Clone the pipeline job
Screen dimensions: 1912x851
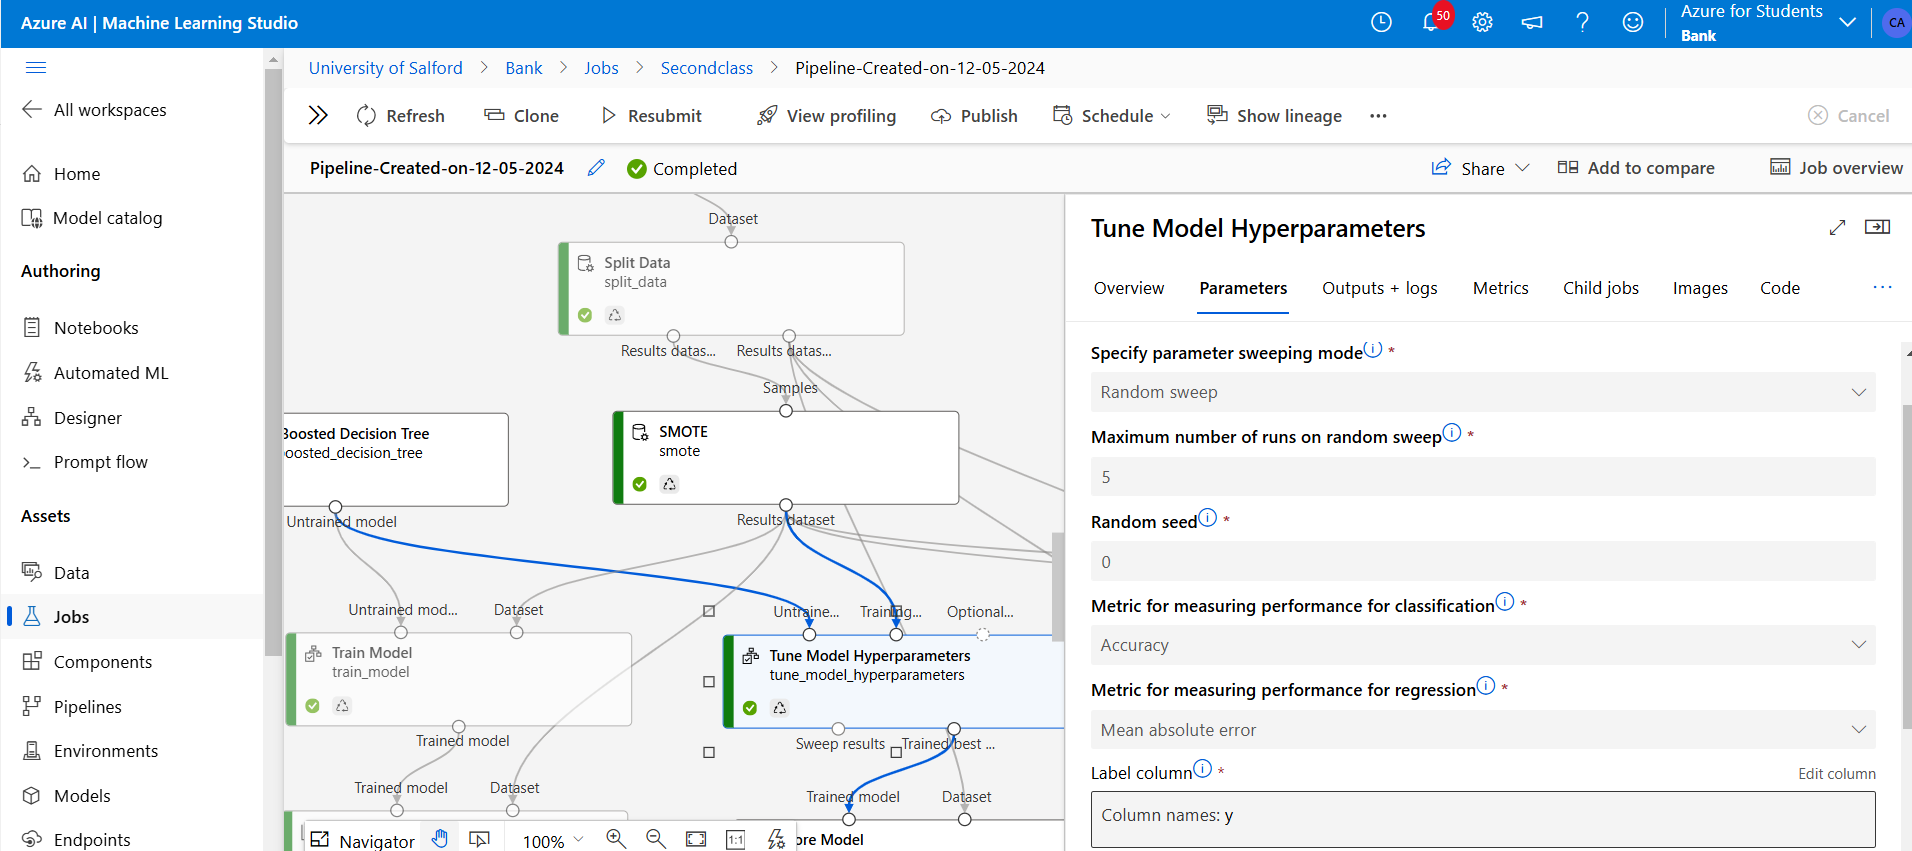coord(521,116)
